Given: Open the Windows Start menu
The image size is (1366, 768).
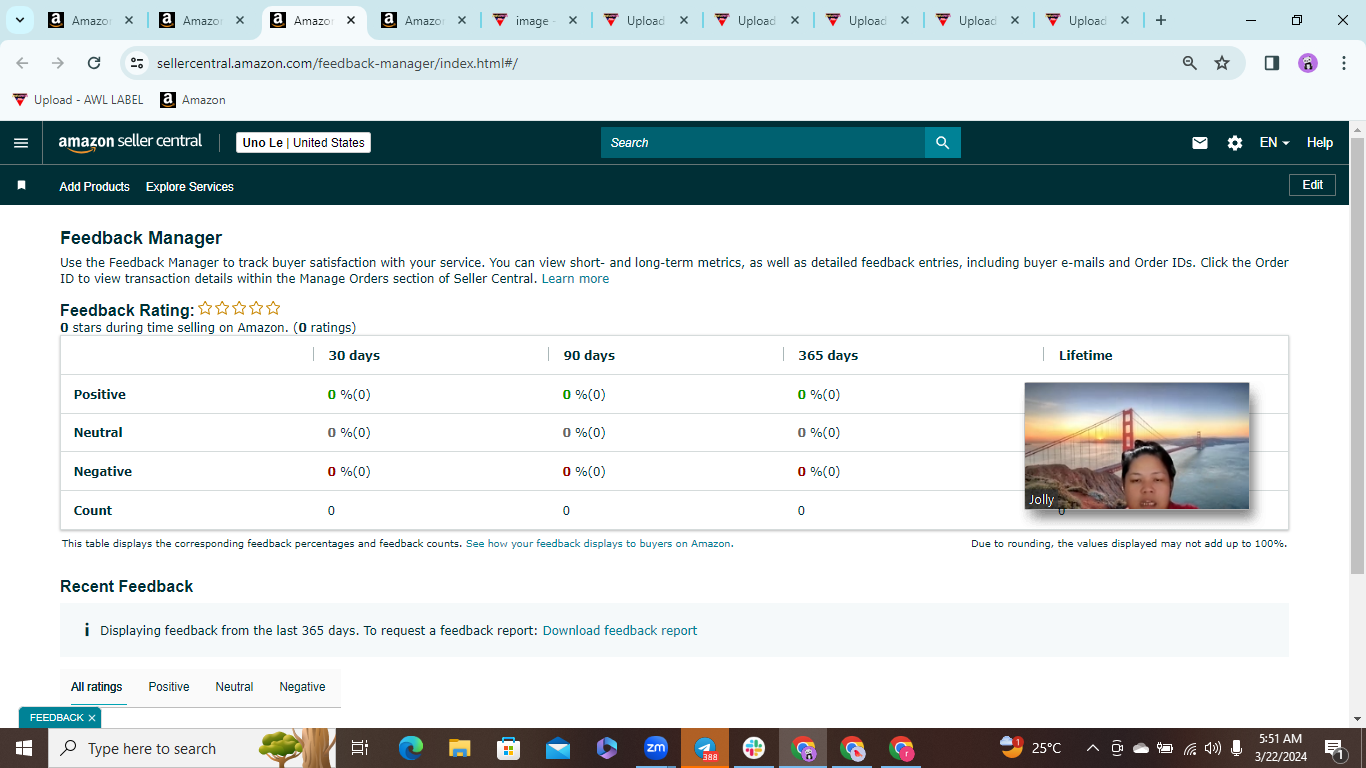Looking at the screenshot, I should click(x=24, y=748).
